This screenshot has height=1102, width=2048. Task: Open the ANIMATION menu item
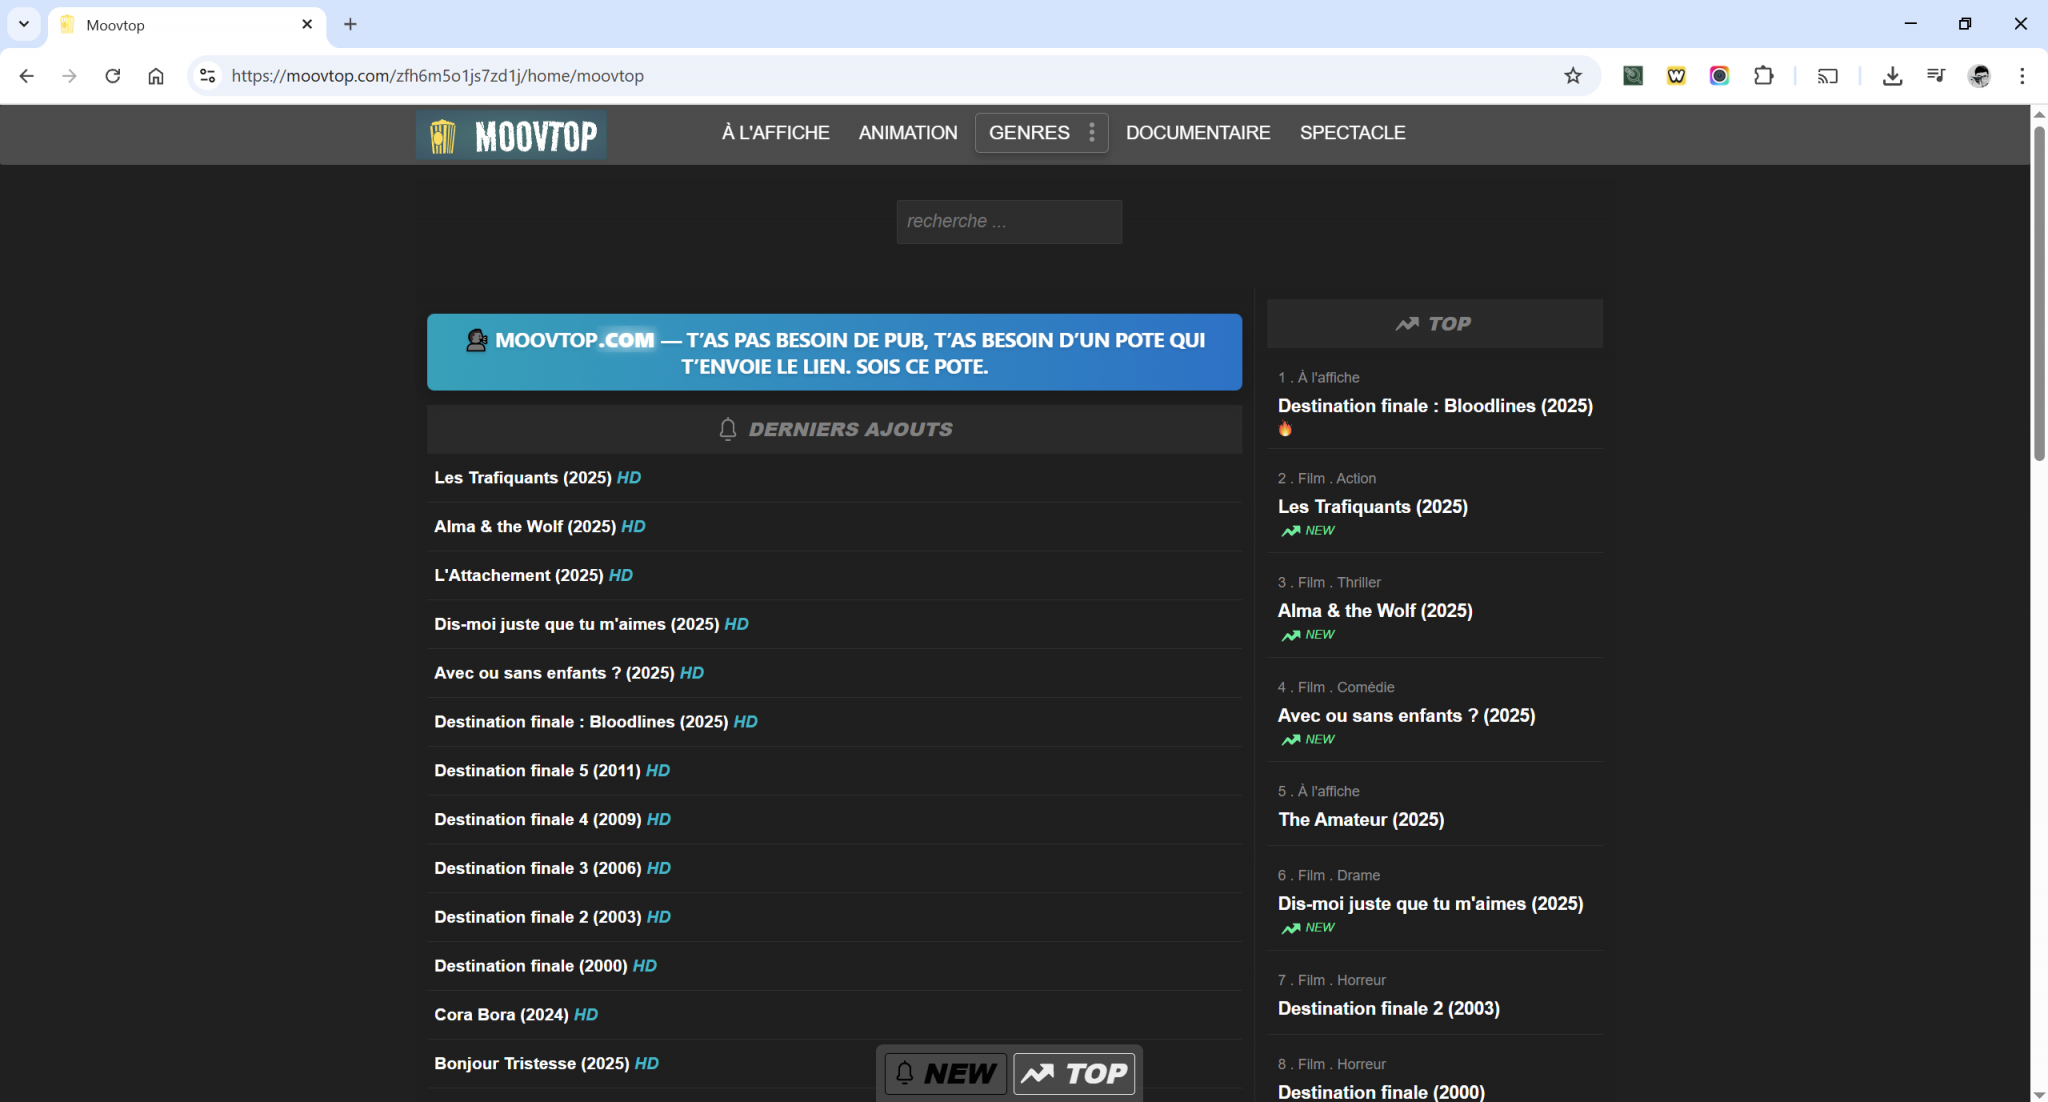[x=908, y=133]
